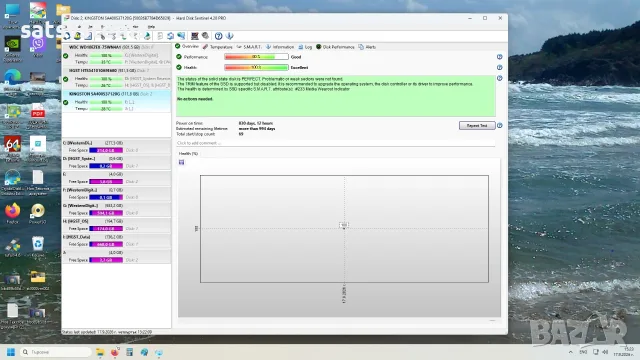Click the volume icon in the system tray

[x=605, y=352]
